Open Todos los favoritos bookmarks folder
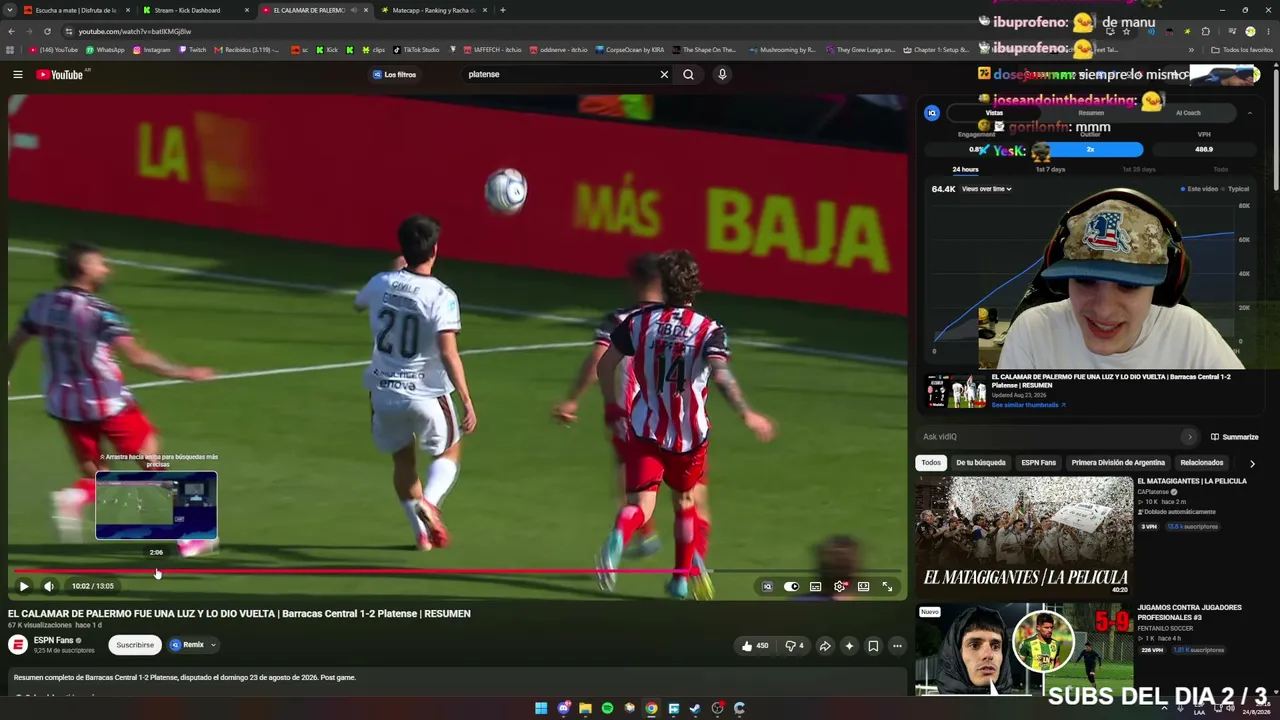 click(1242, 49)
